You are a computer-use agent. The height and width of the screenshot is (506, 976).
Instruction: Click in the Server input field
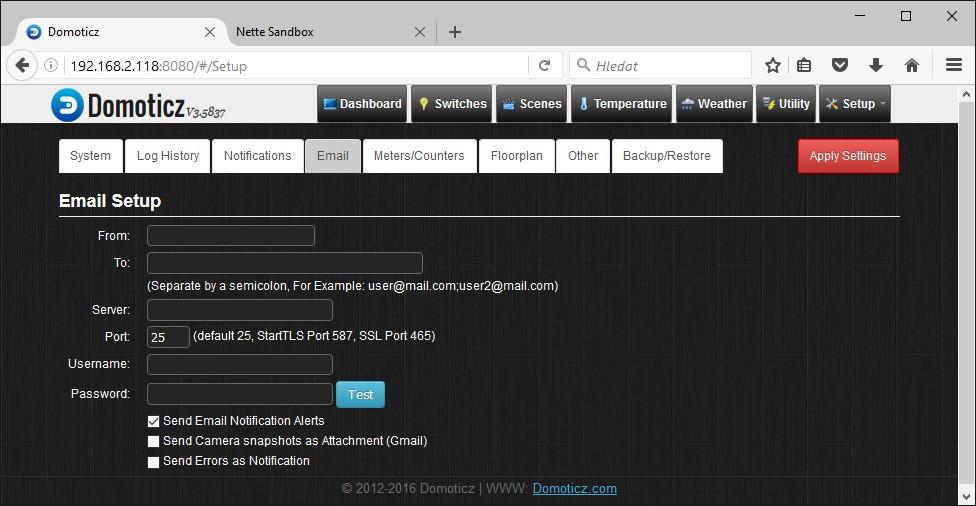tap(240, 310)
